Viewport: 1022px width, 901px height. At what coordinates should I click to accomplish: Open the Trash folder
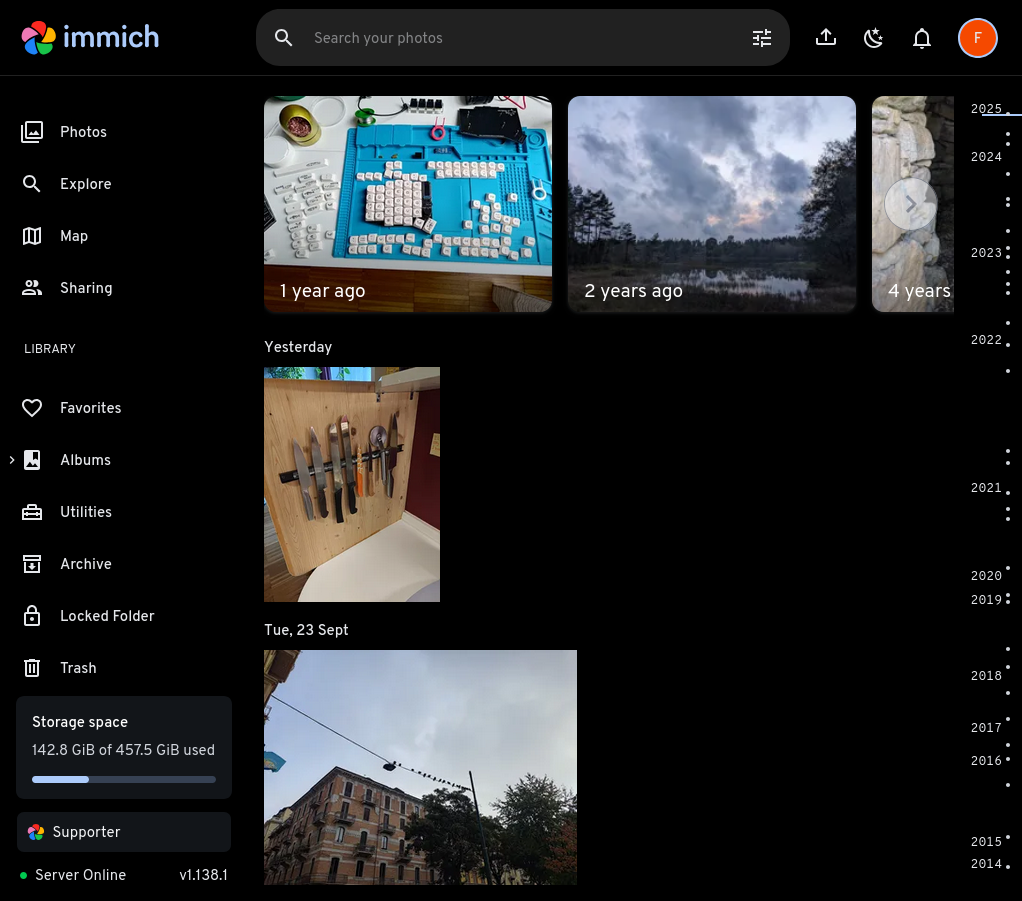pyautogui.click(x=78, y=668)
